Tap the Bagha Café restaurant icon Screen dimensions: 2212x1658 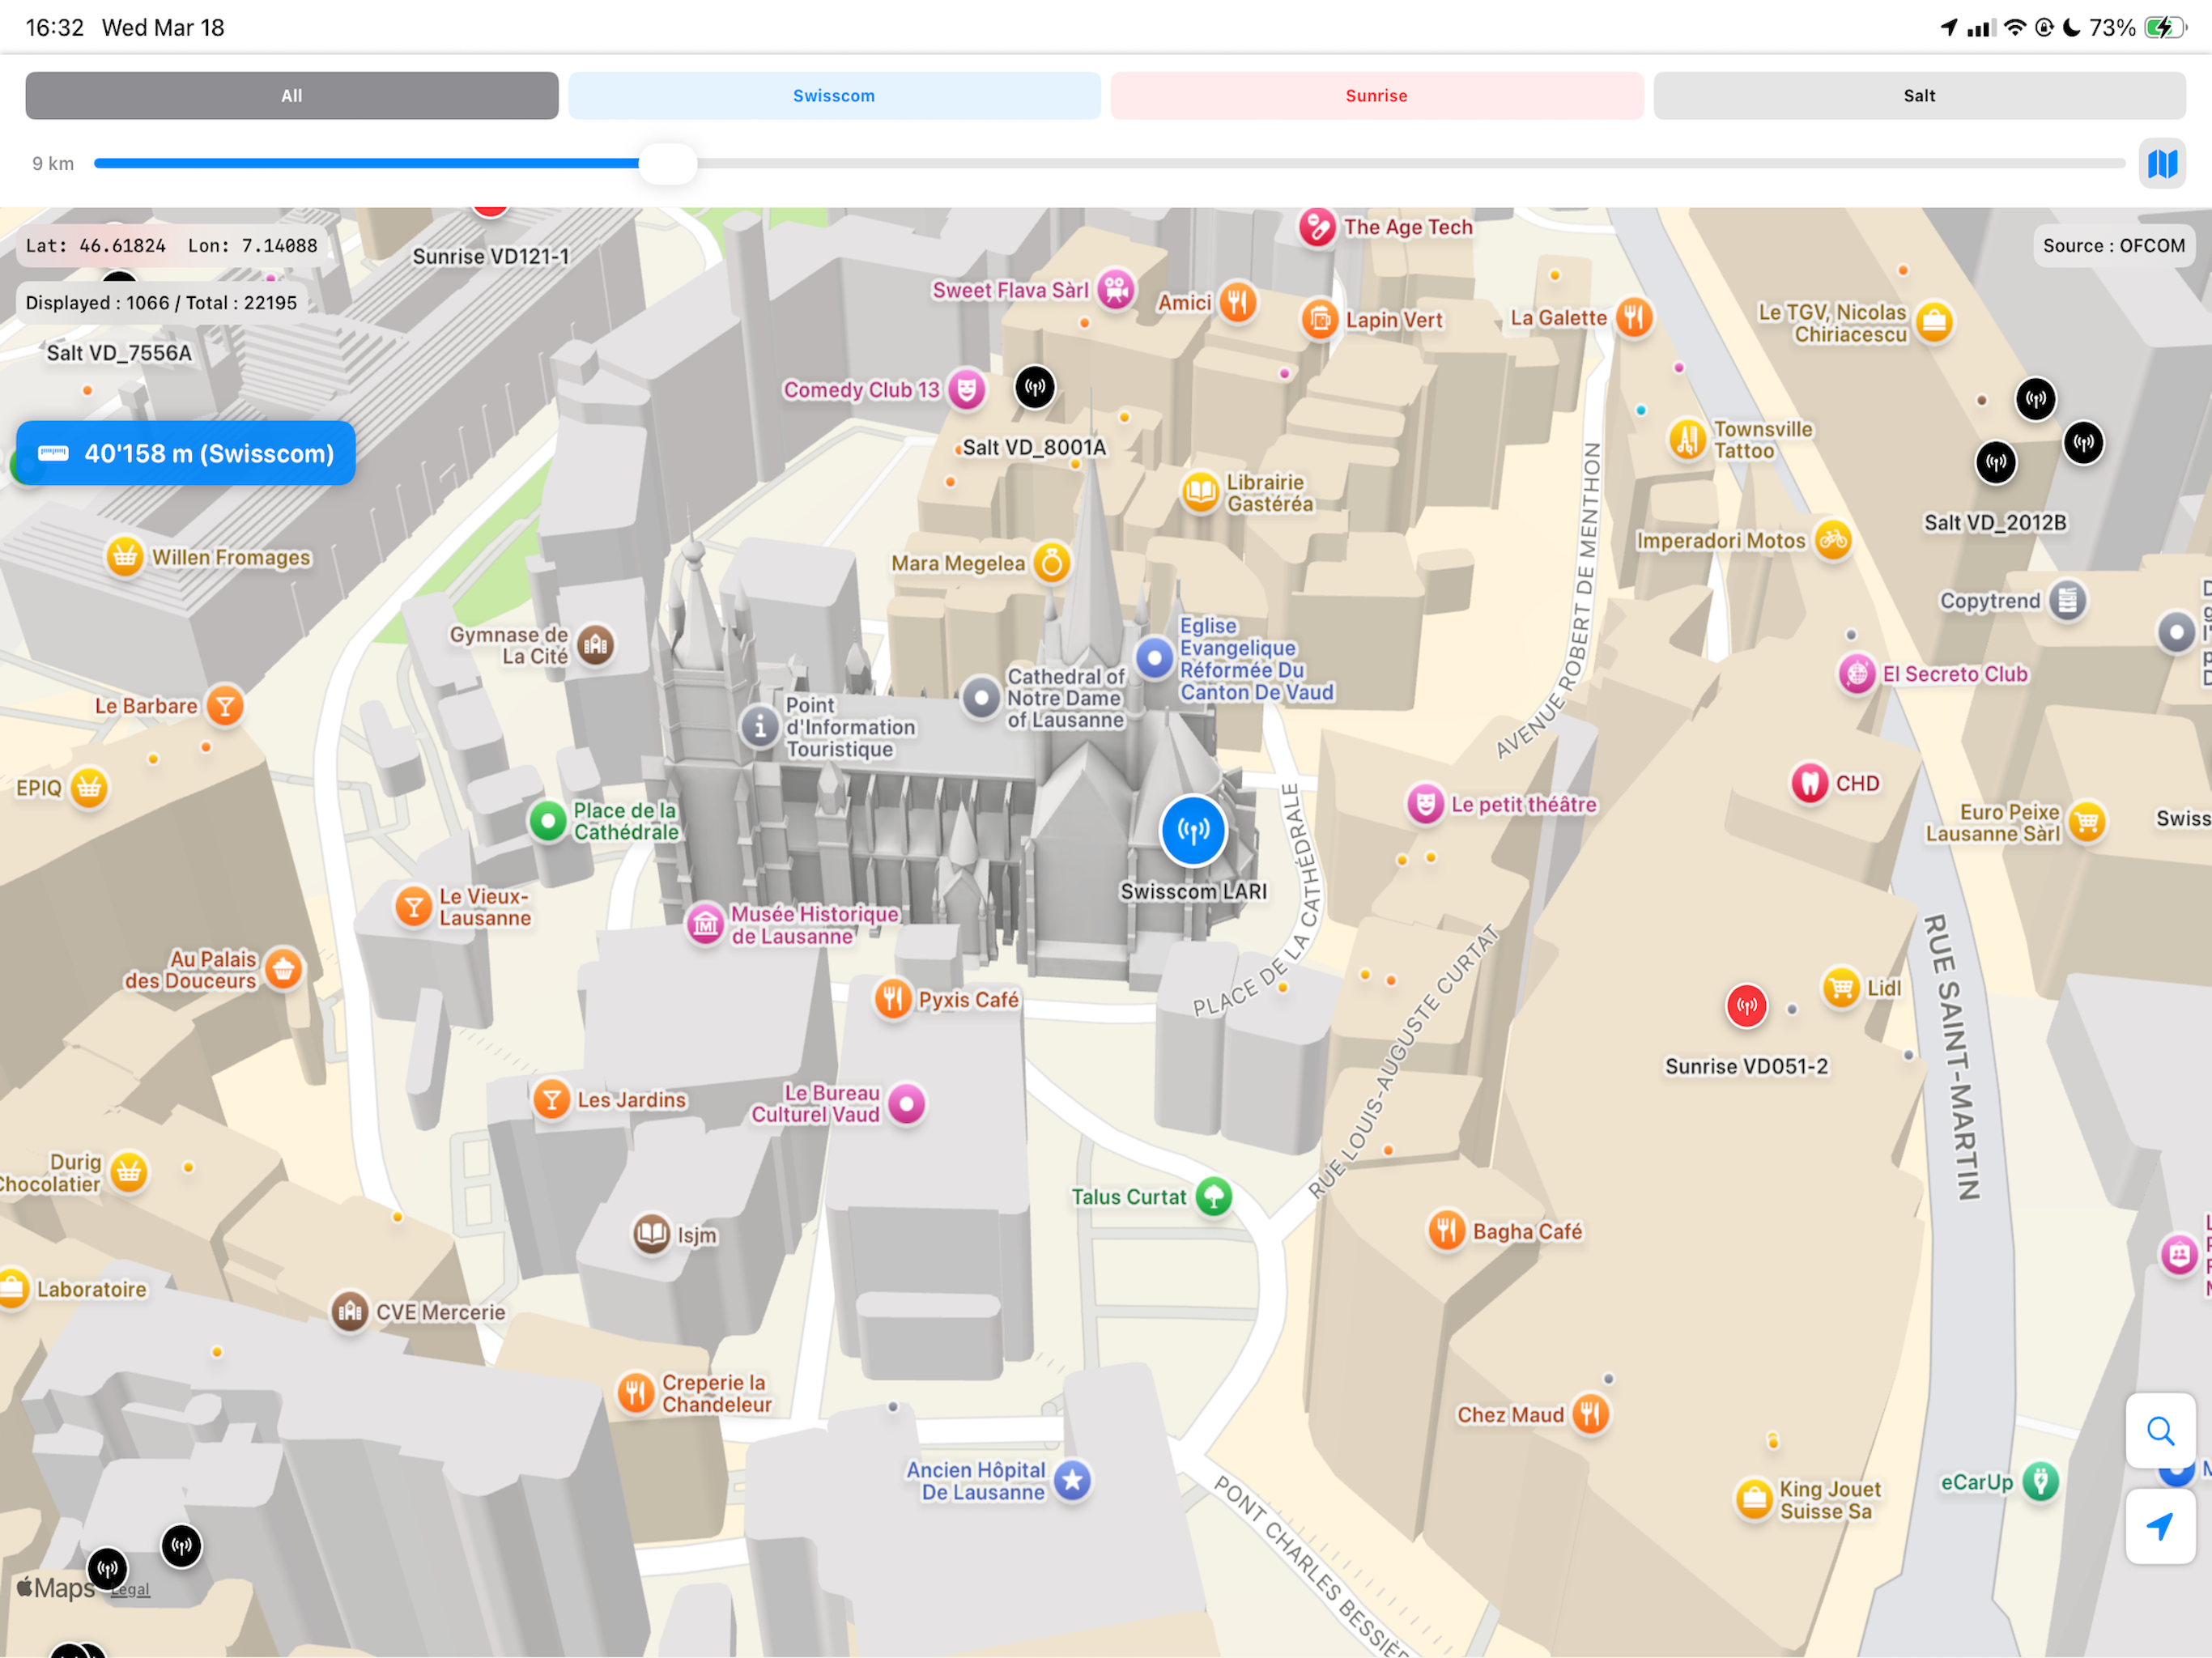coord(1446,1230)
